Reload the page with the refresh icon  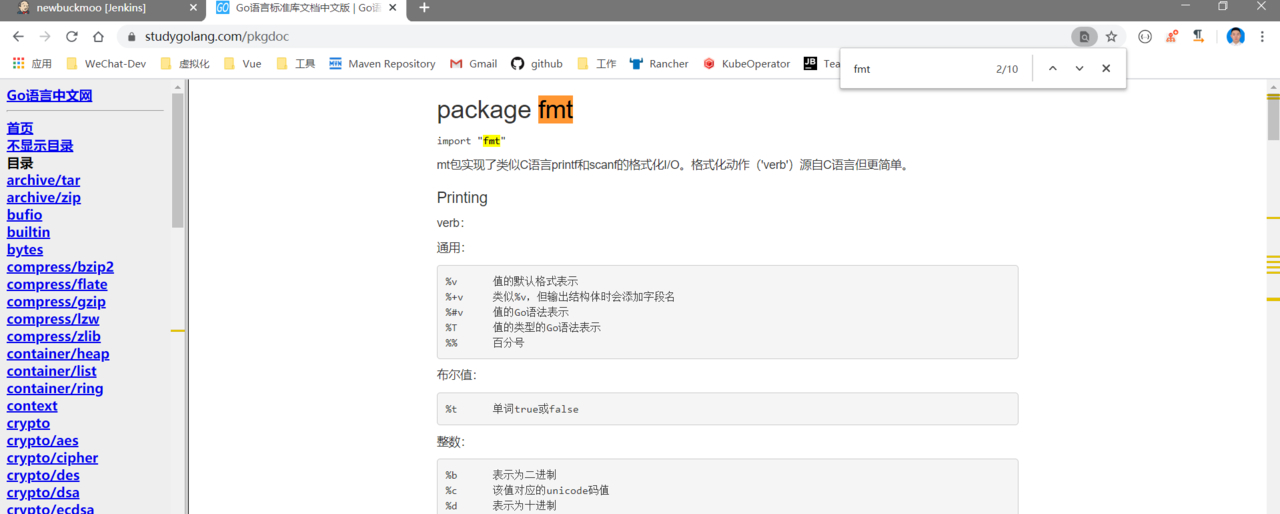coord(72,37)
